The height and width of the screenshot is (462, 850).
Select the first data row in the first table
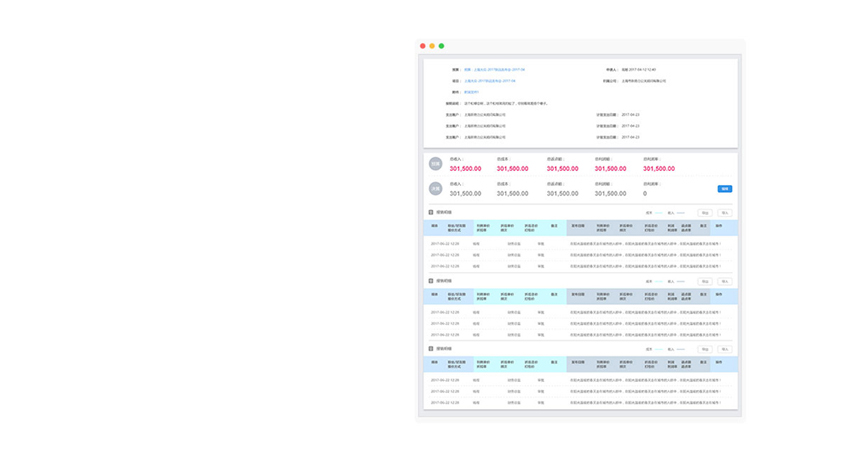point(580,243)
